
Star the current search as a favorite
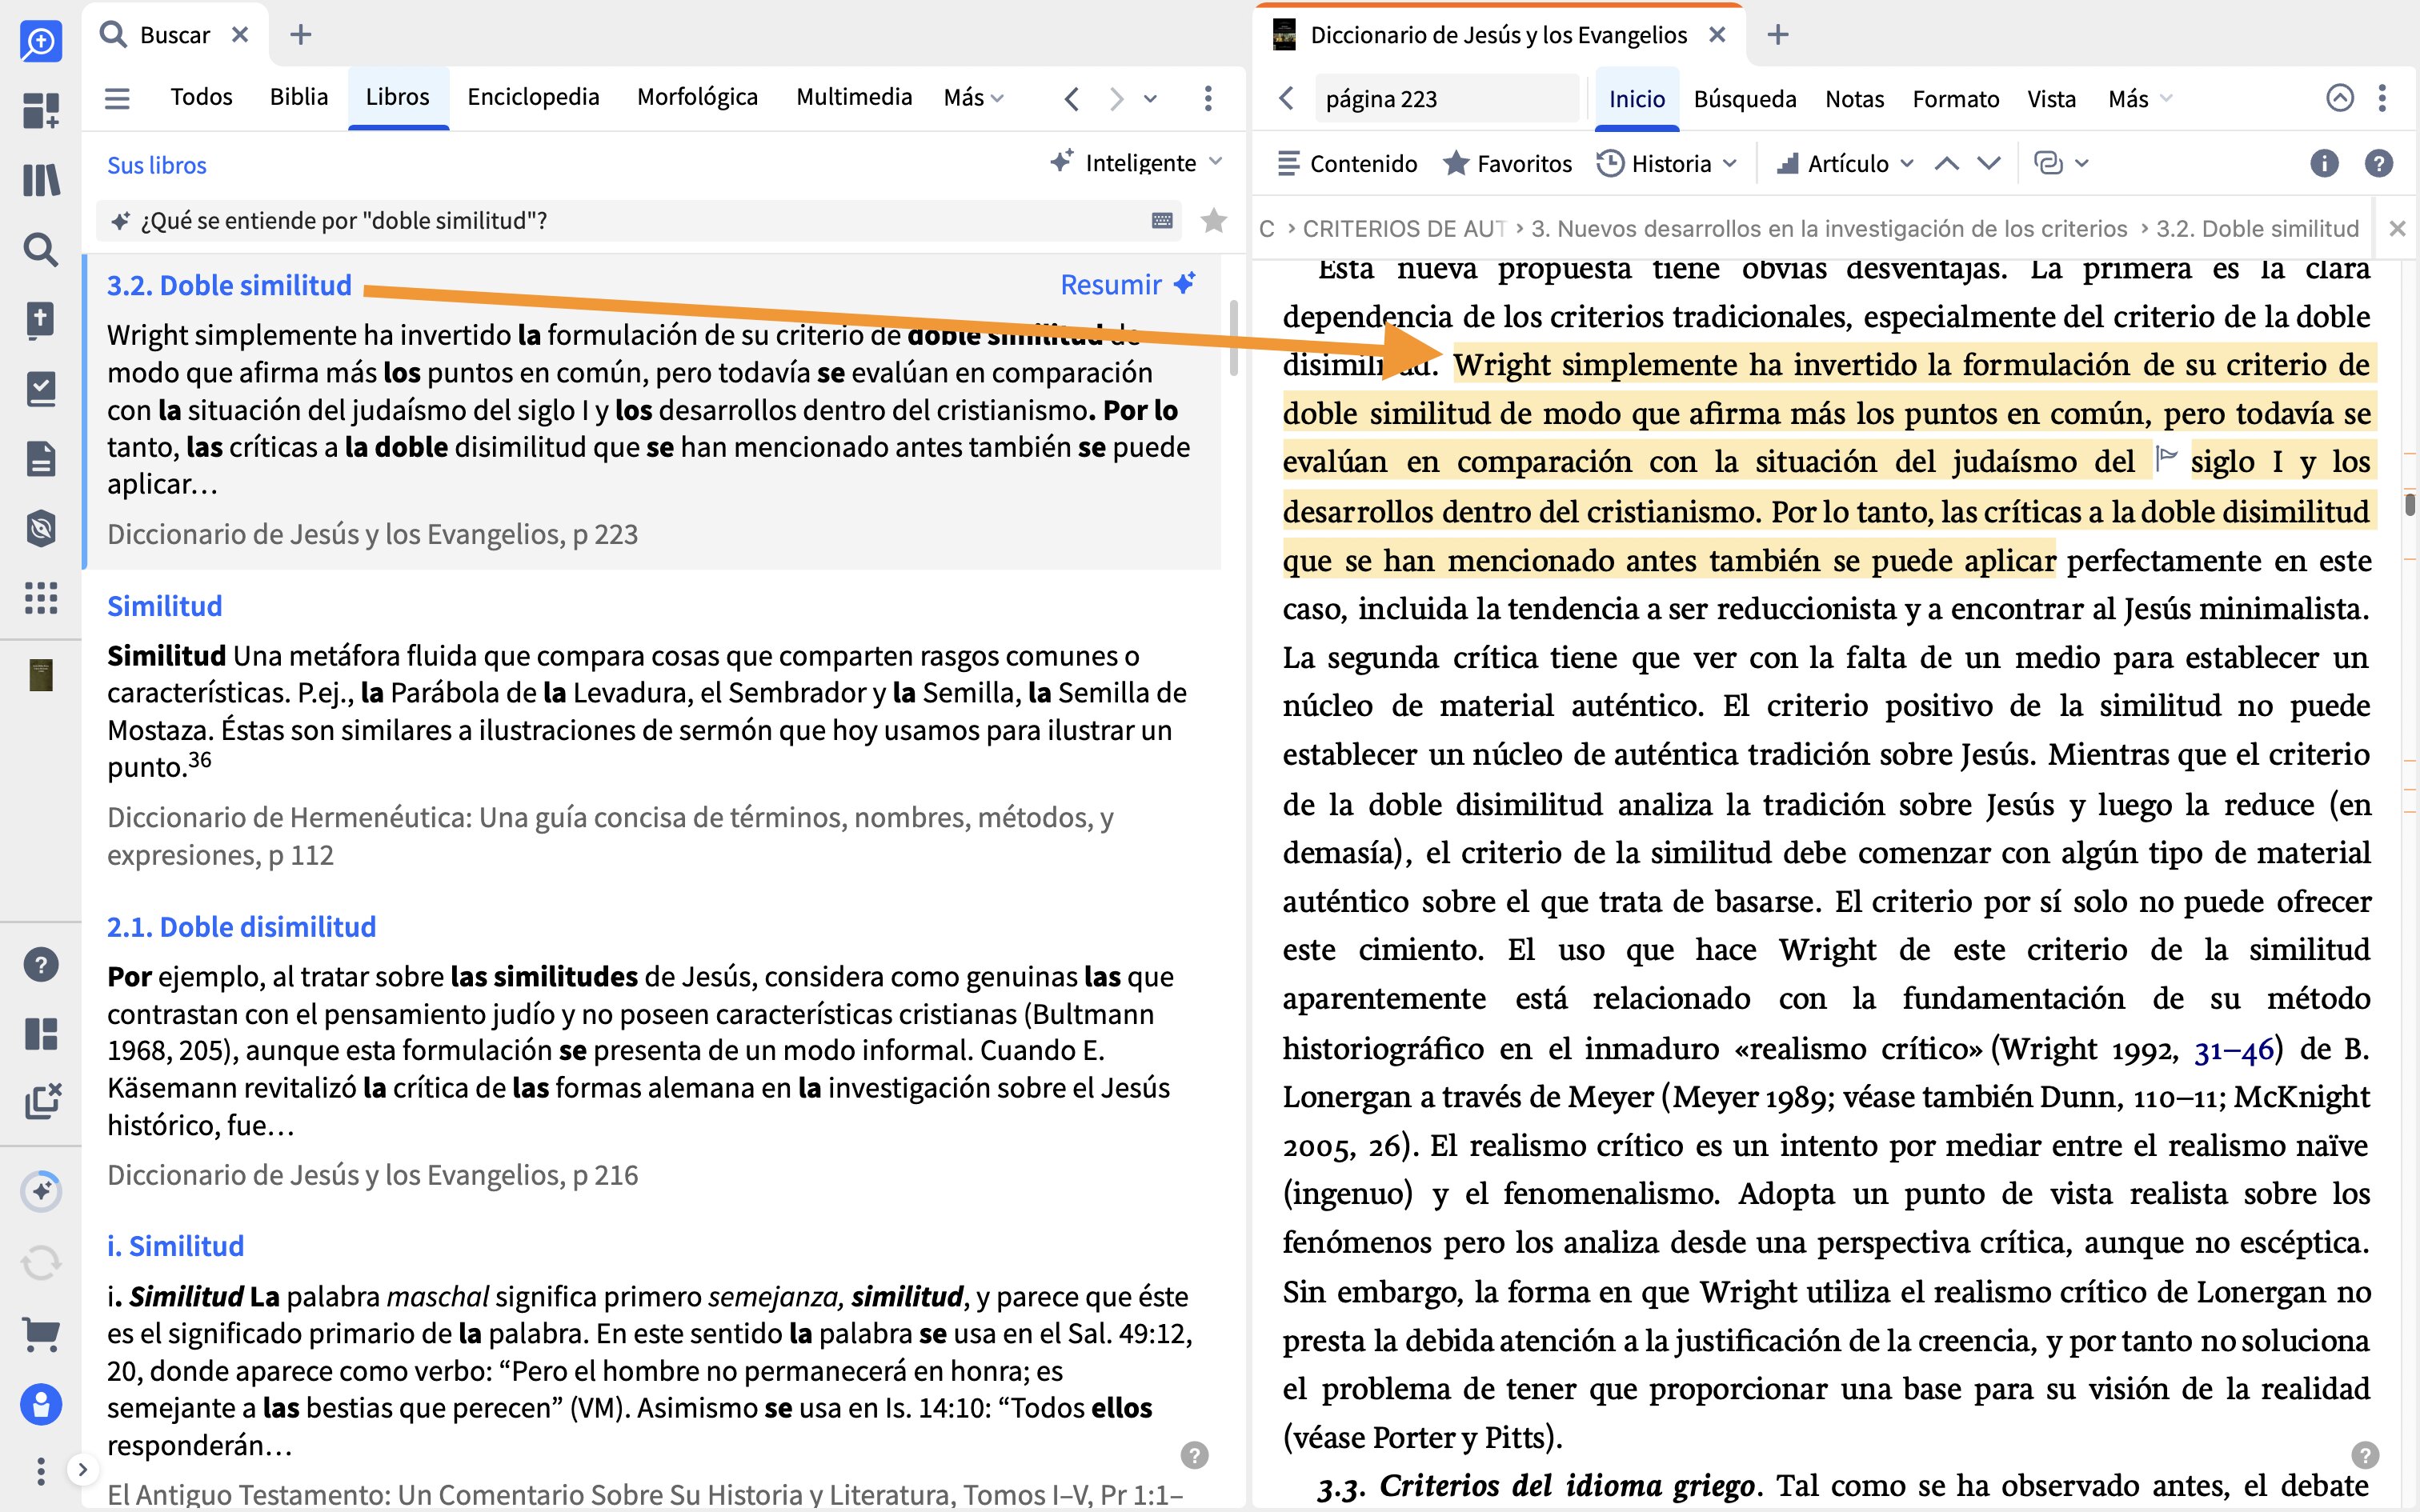click(1213, 220)
